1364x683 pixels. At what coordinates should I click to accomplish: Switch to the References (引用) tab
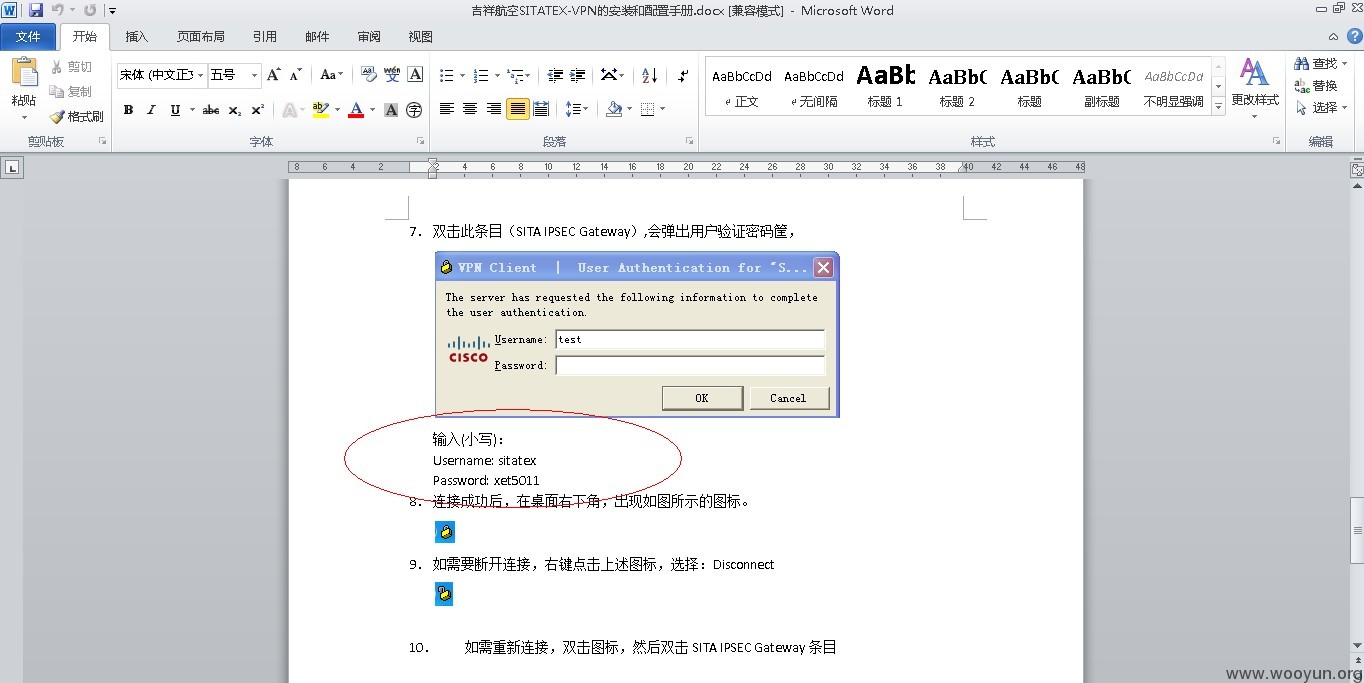(x=265, y=36)
